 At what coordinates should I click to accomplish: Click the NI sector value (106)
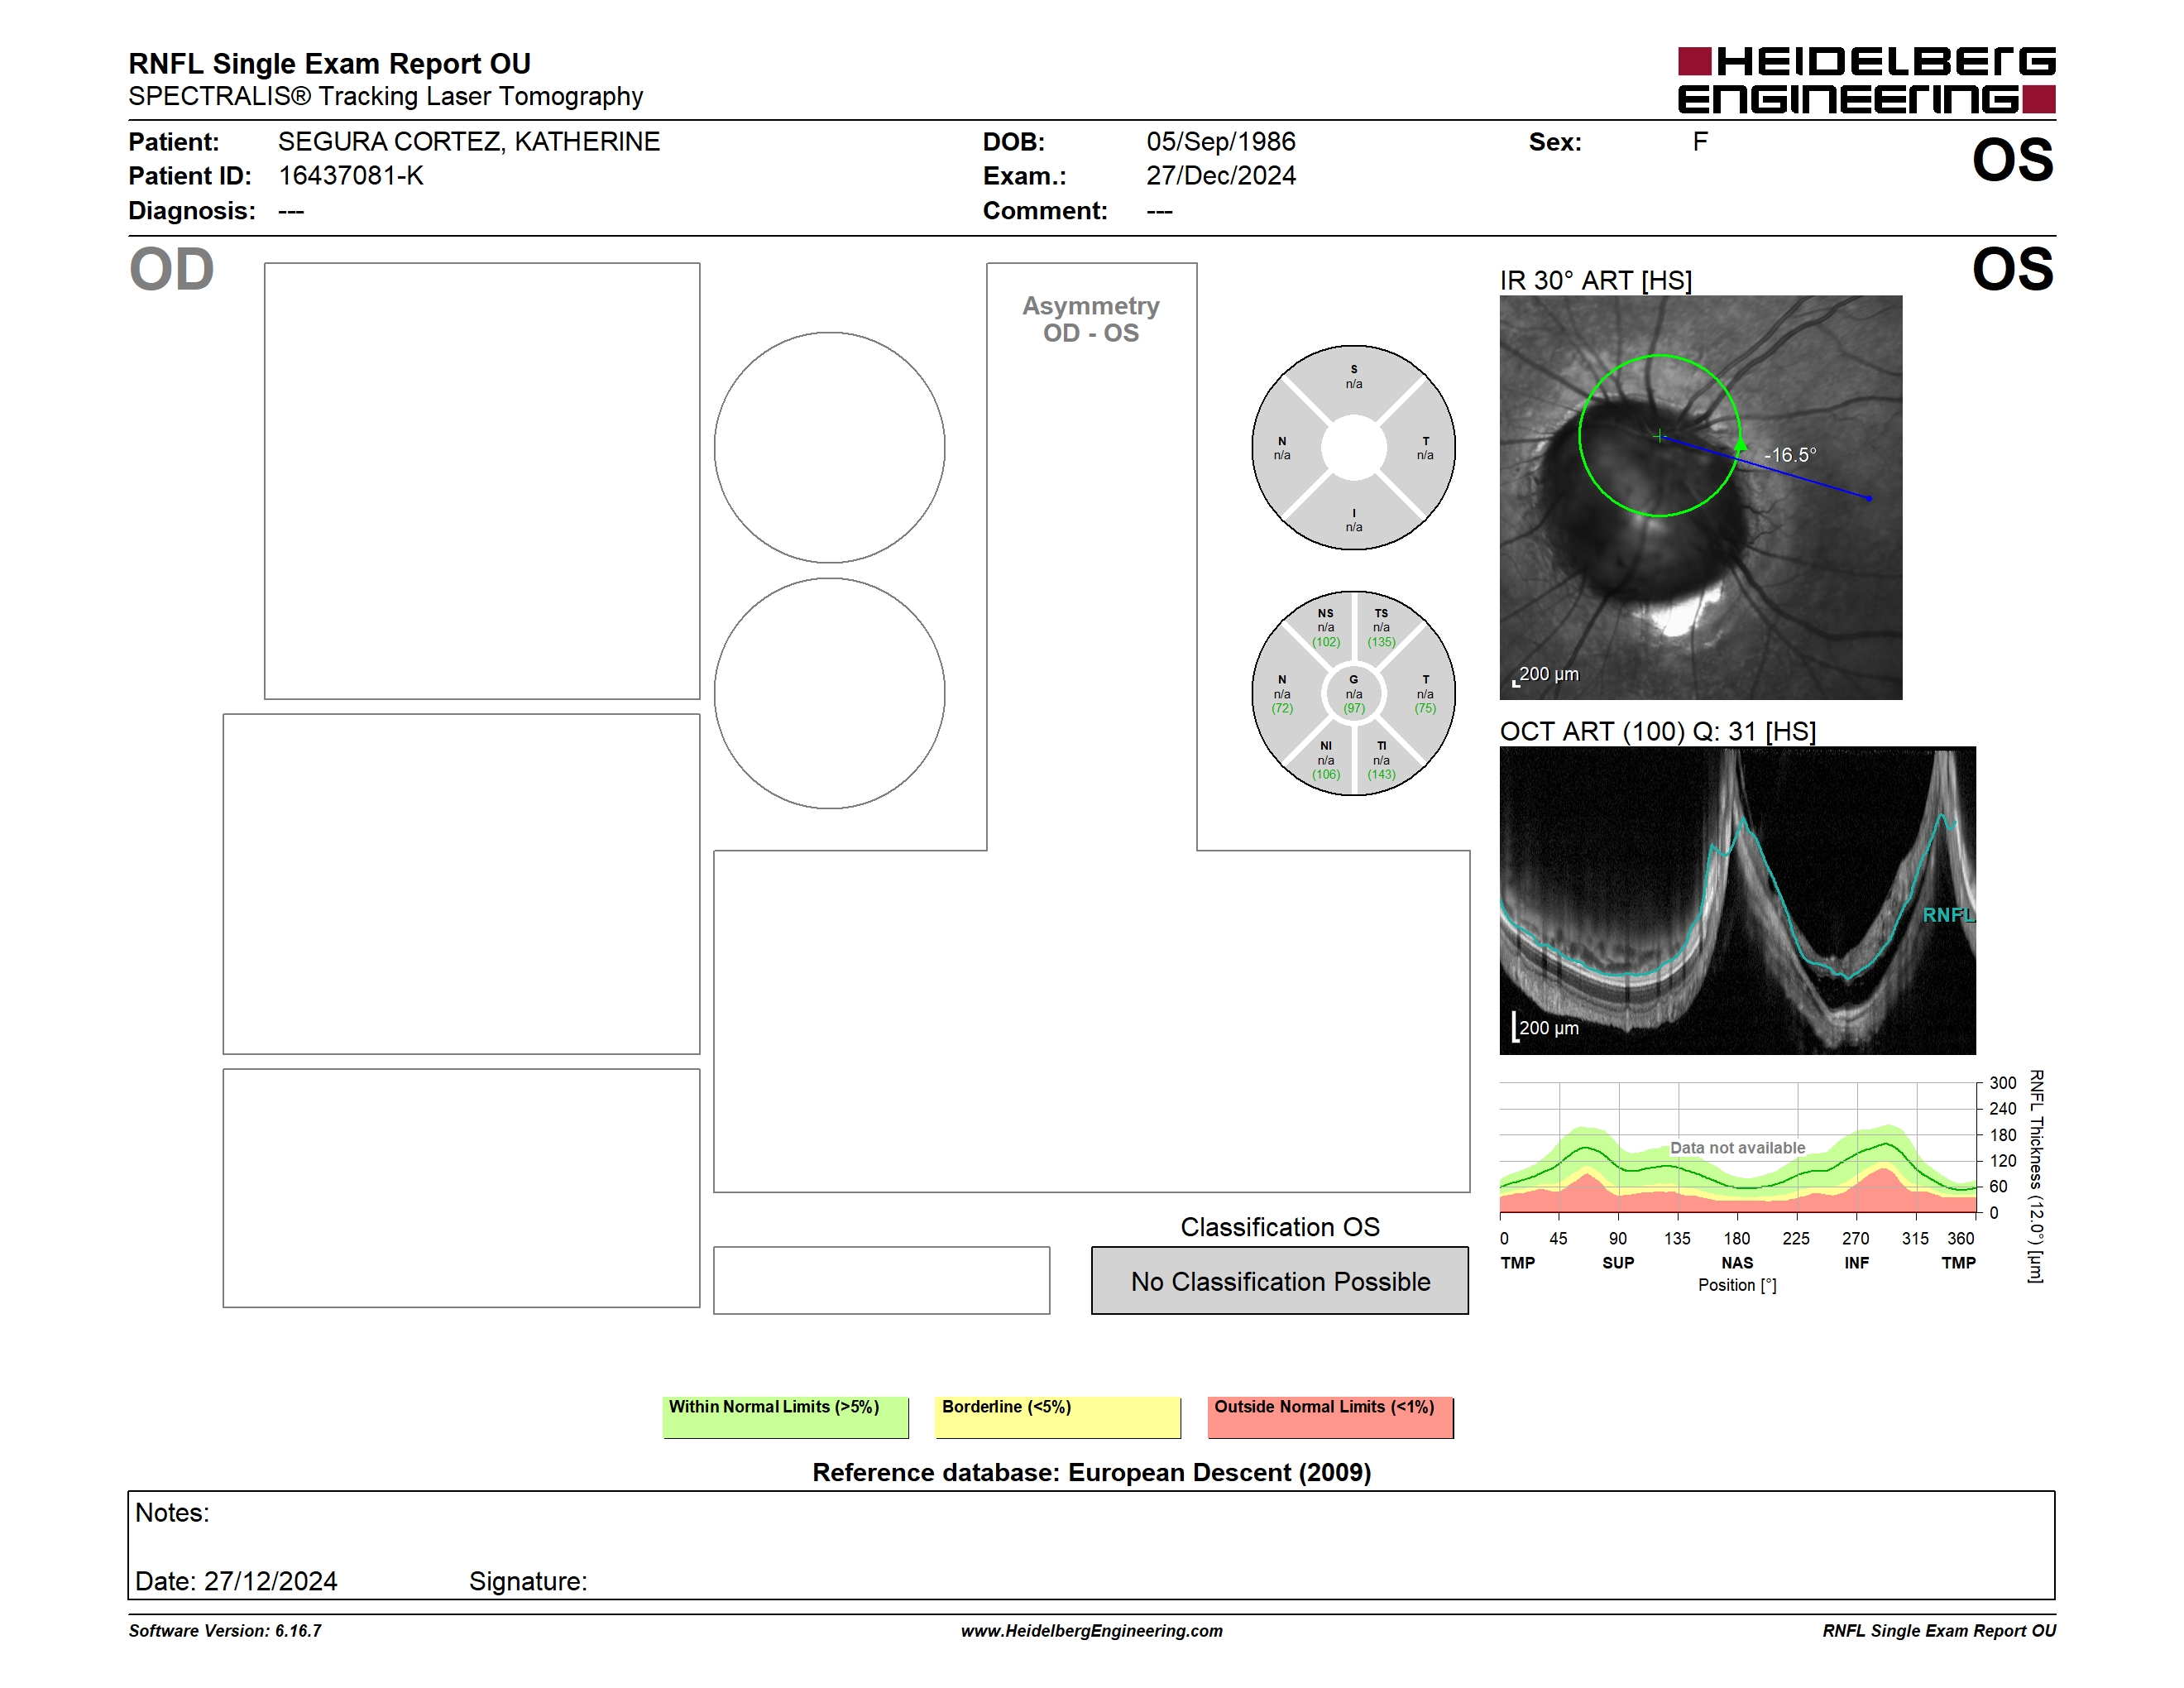(1326, 774)
